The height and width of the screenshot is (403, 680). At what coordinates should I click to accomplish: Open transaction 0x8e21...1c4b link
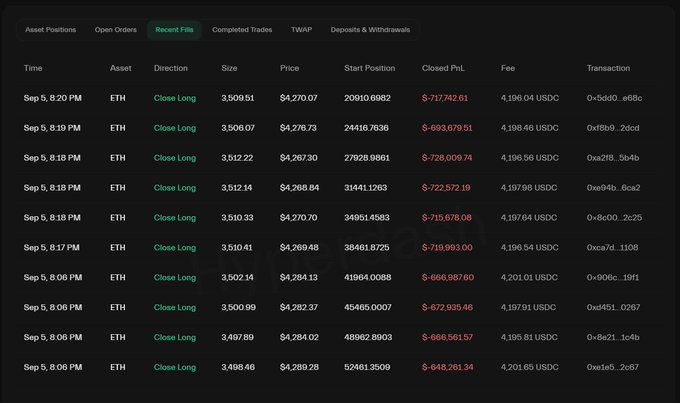pyautogui.click(x=613, y=337)
